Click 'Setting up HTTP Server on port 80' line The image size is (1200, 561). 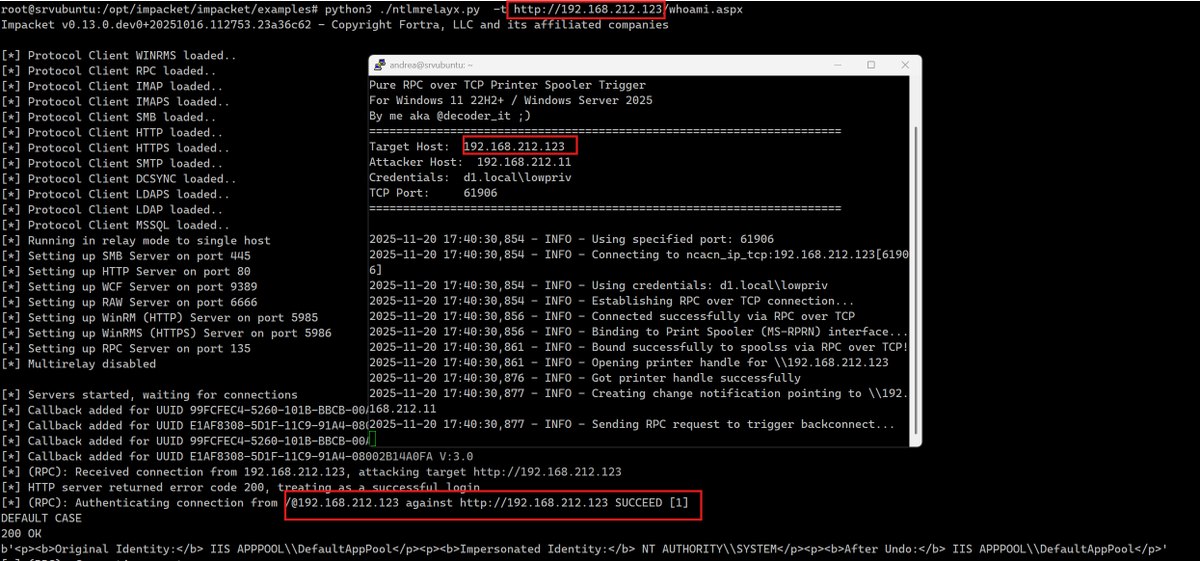coord(126,271)
